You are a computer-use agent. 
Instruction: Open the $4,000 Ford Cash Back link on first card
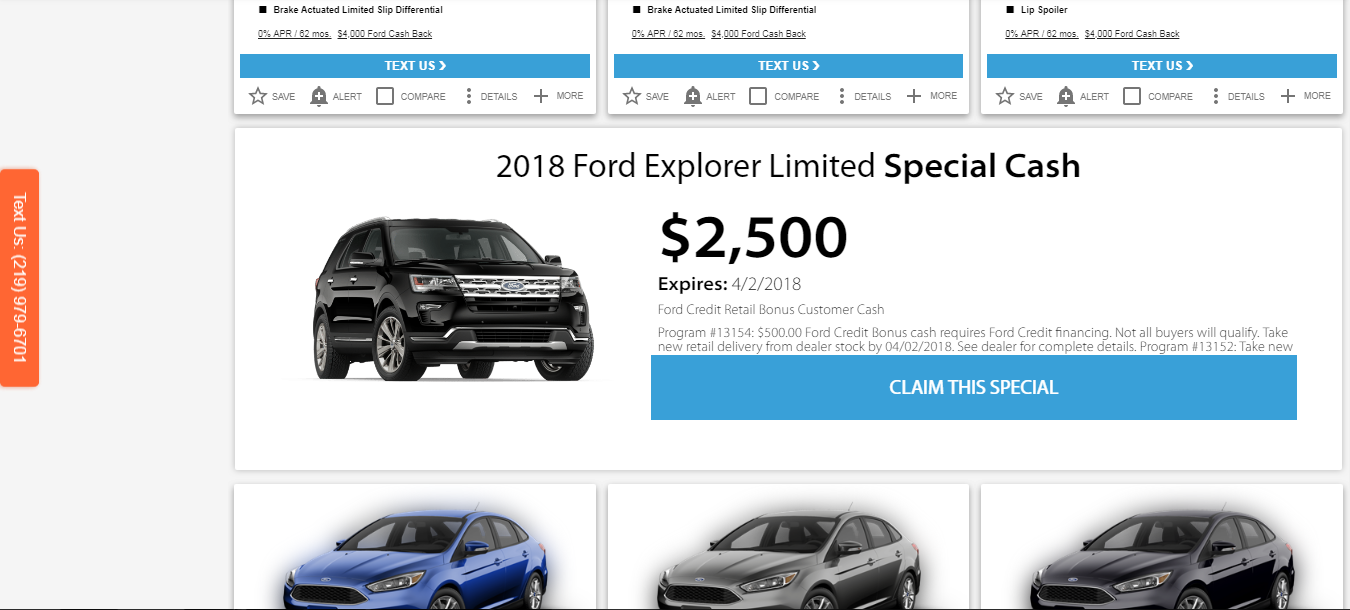[385, 34]
